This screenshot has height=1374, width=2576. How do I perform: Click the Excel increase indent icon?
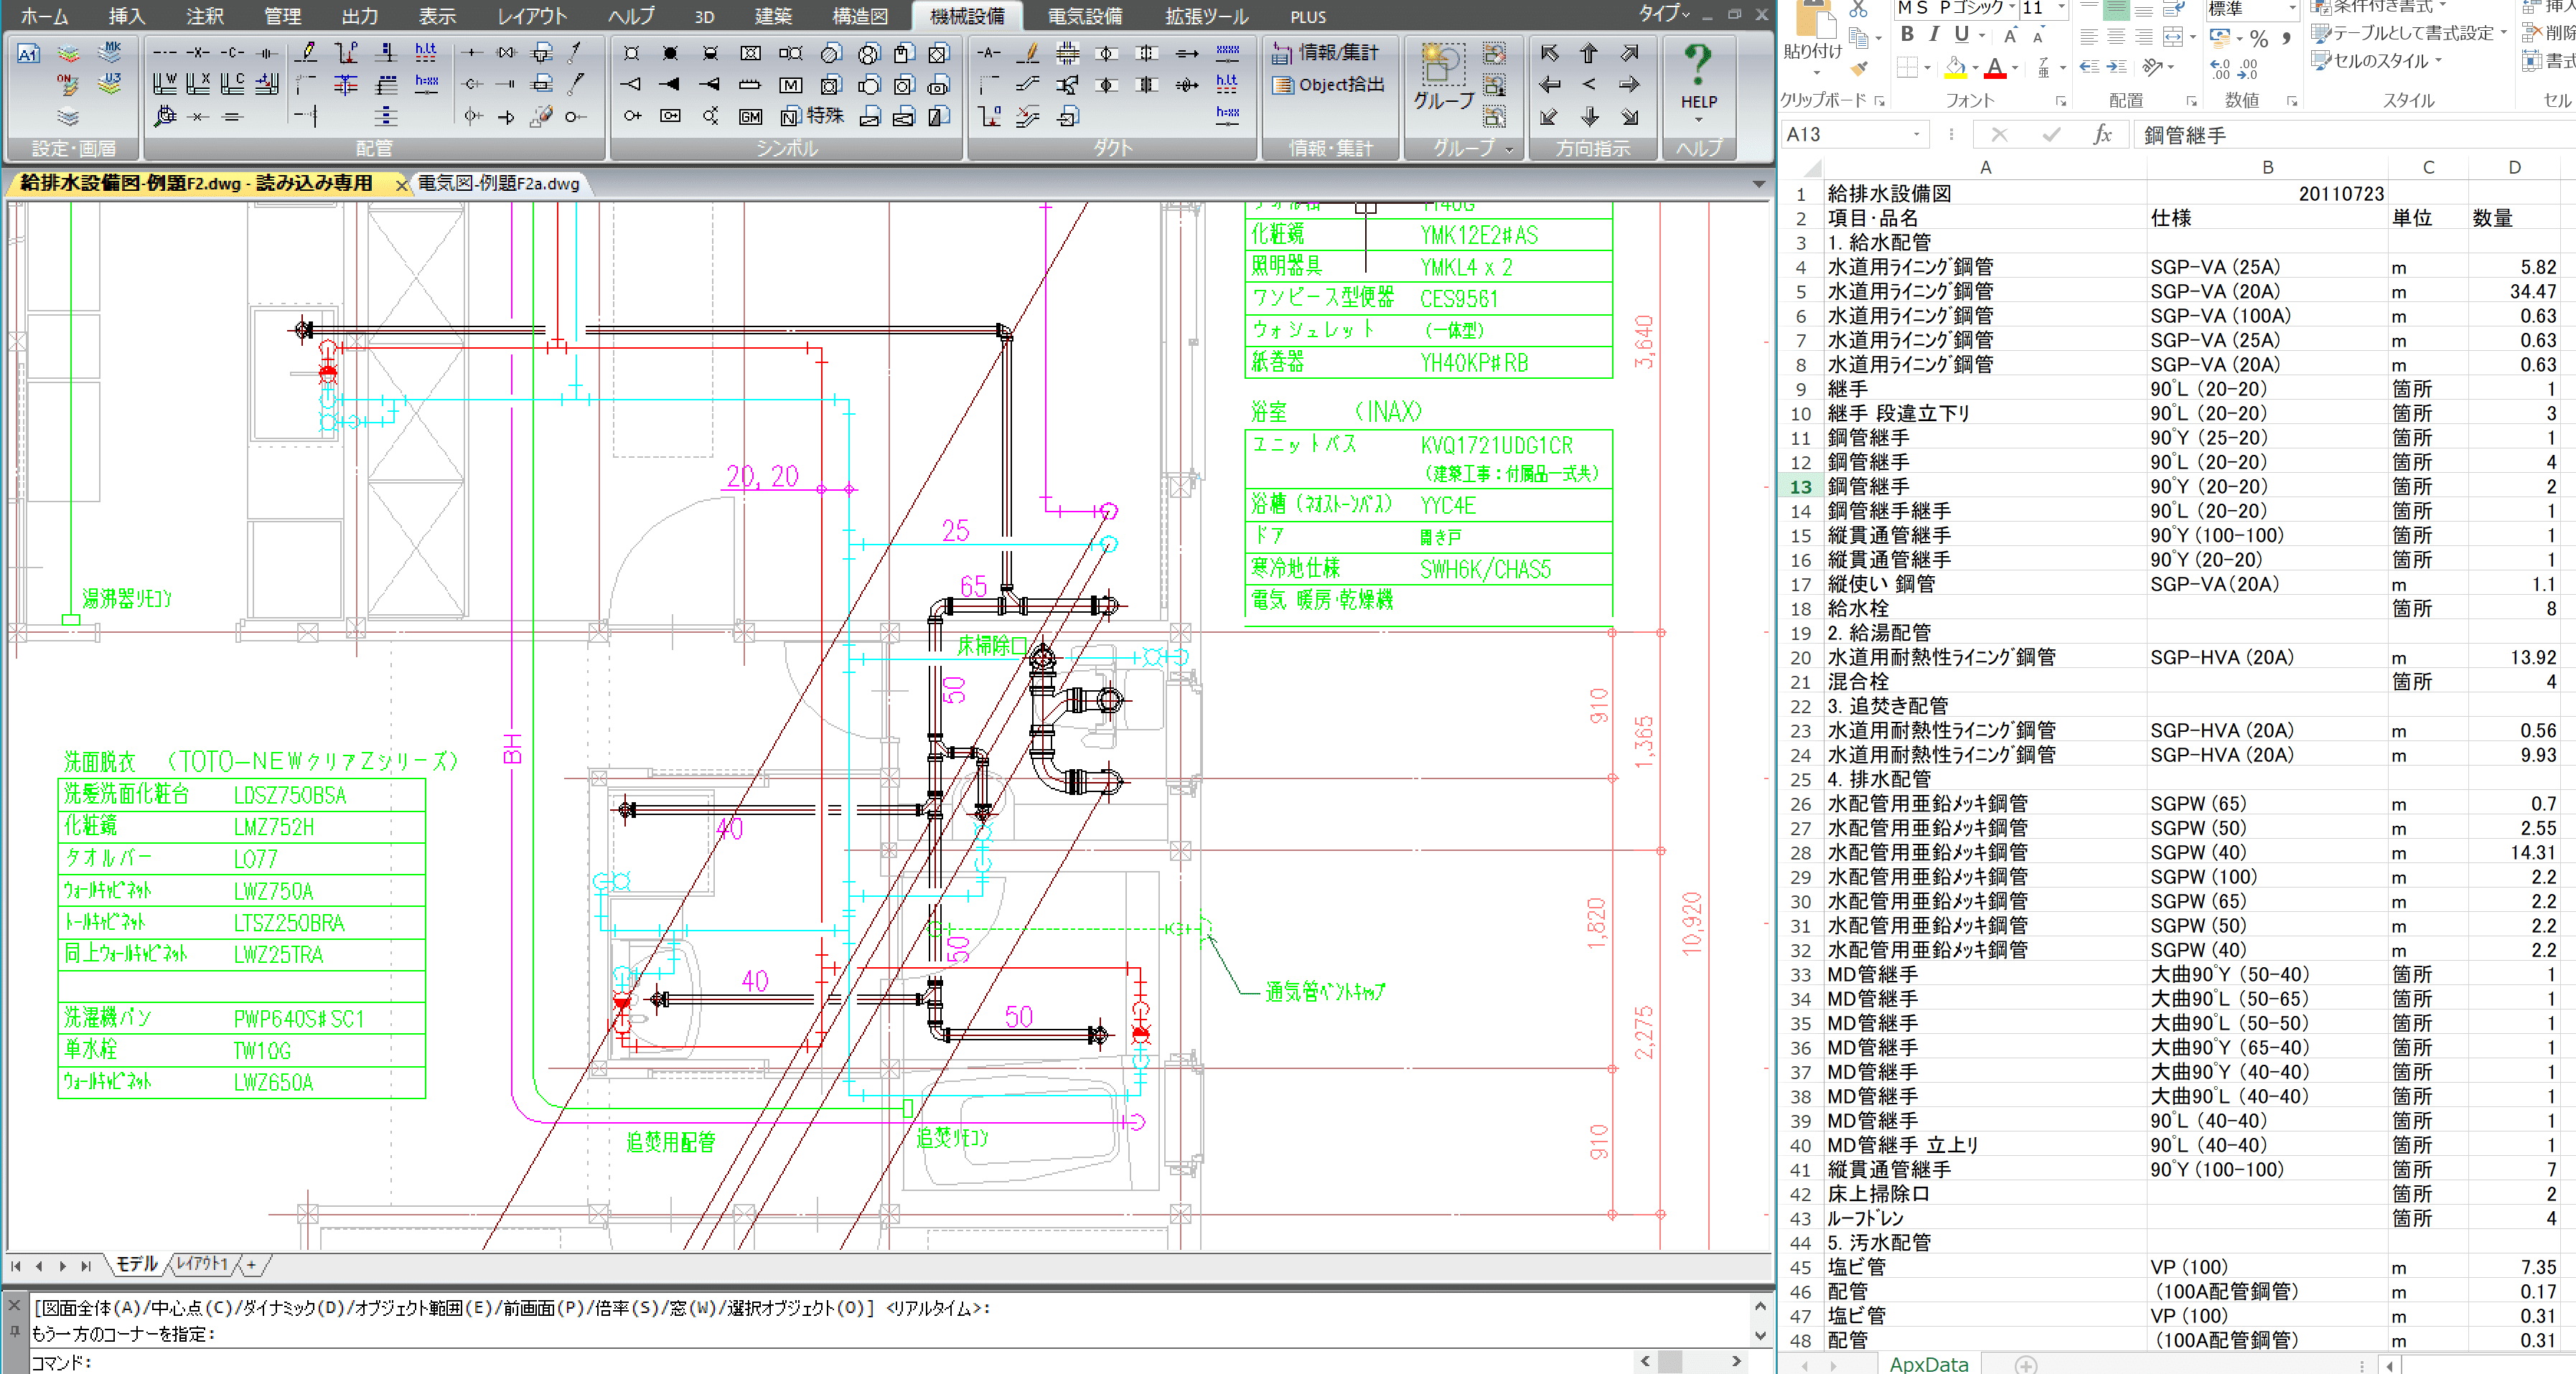pos(2117,66)
